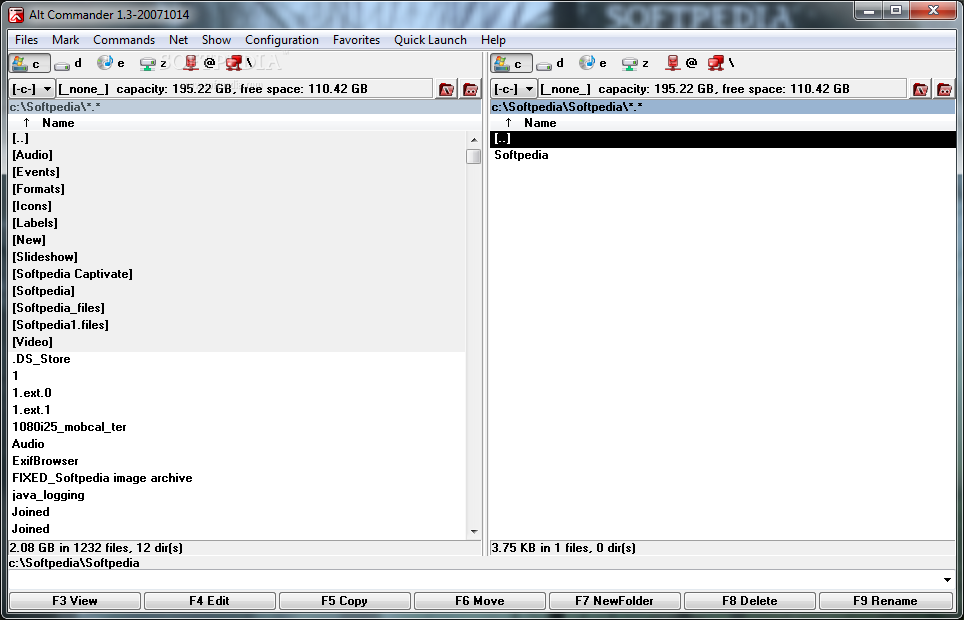Select highlighted [..] entry in right panel
The width and height of the screenshot is (964, 620).
click(x=723, y=139)
